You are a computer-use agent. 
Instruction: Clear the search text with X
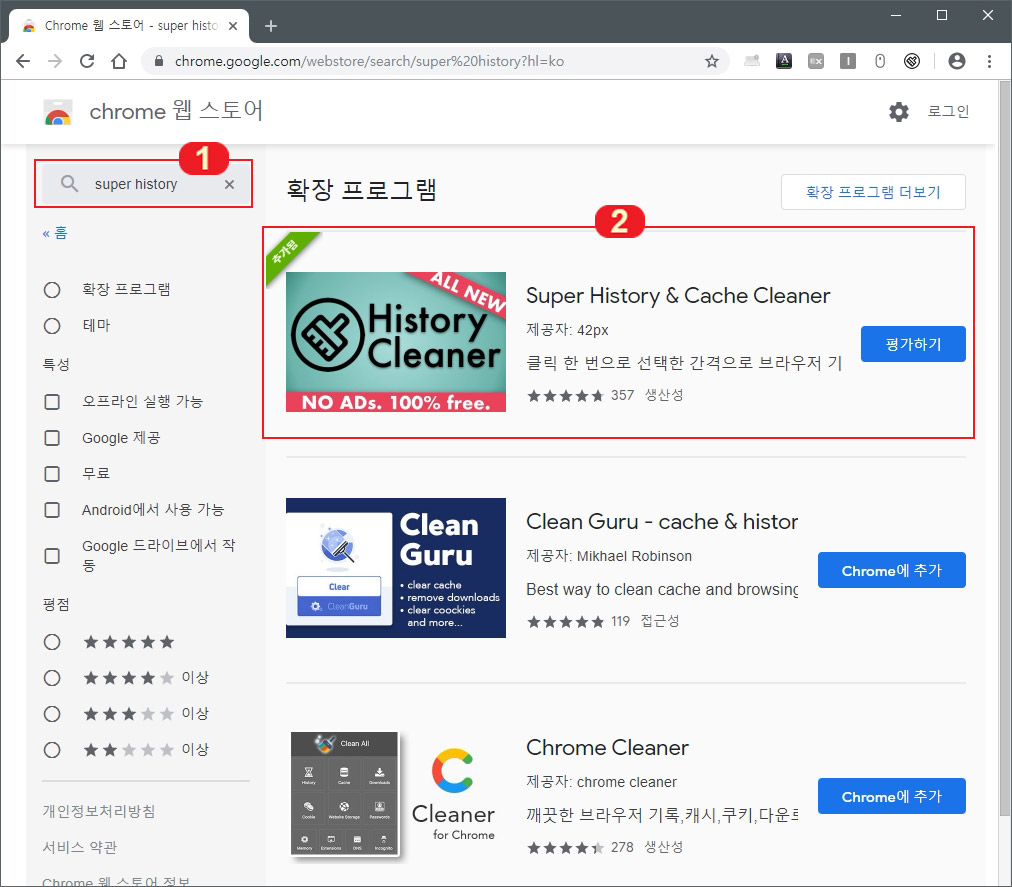[230, 185]
